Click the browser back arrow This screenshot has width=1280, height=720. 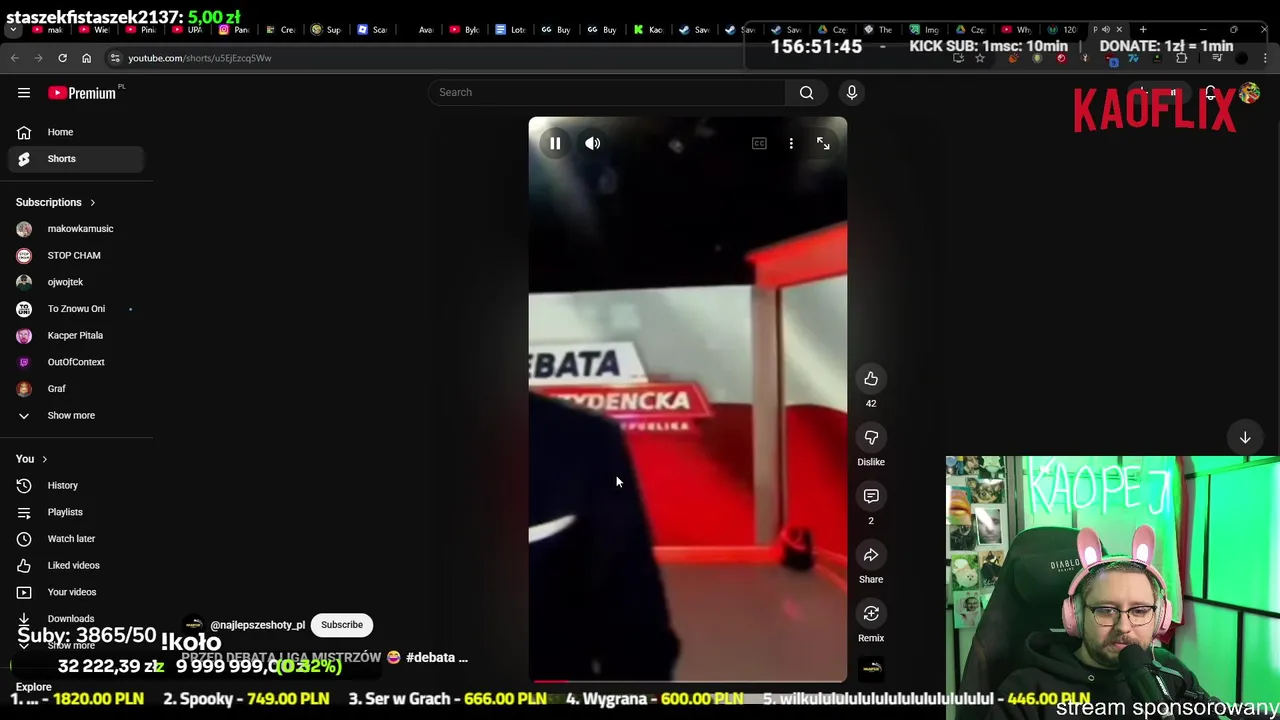(x=15, y=58)
